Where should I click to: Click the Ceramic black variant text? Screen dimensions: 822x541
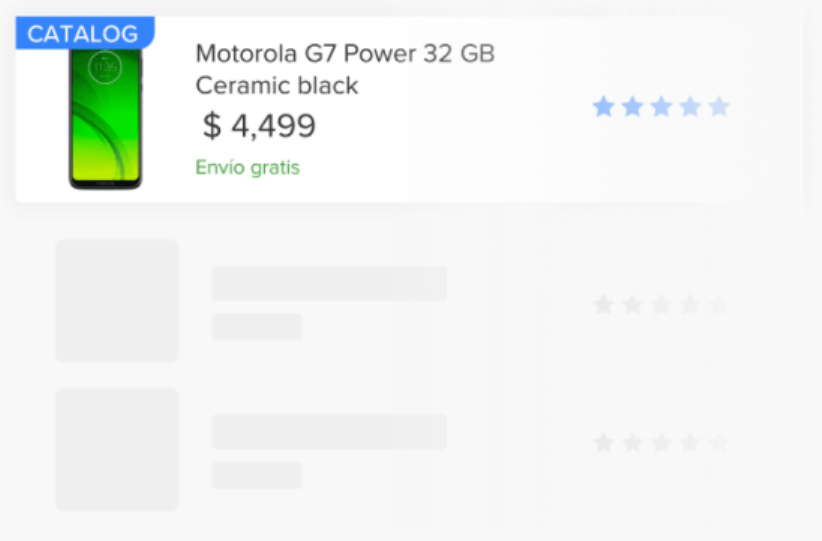277,86
